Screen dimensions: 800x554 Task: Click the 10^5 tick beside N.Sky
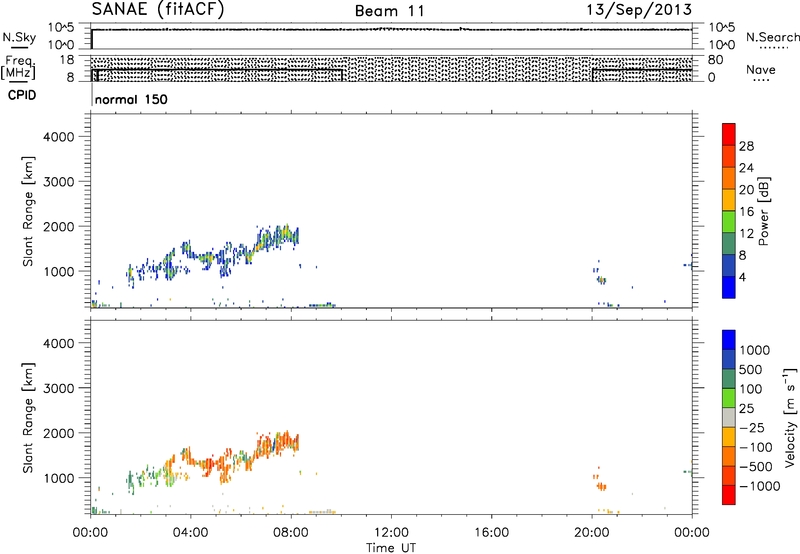pos(61,27)
